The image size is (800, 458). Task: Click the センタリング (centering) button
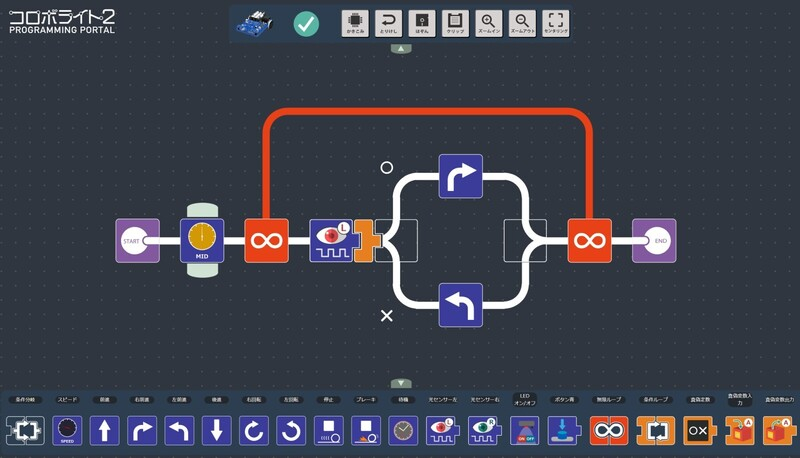[x=556, y=23]
